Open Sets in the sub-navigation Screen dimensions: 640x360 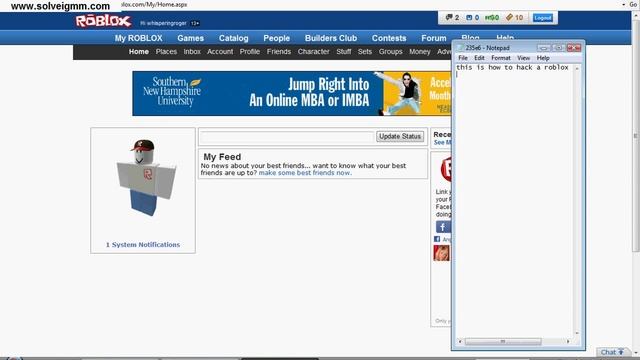click(365, 52)
